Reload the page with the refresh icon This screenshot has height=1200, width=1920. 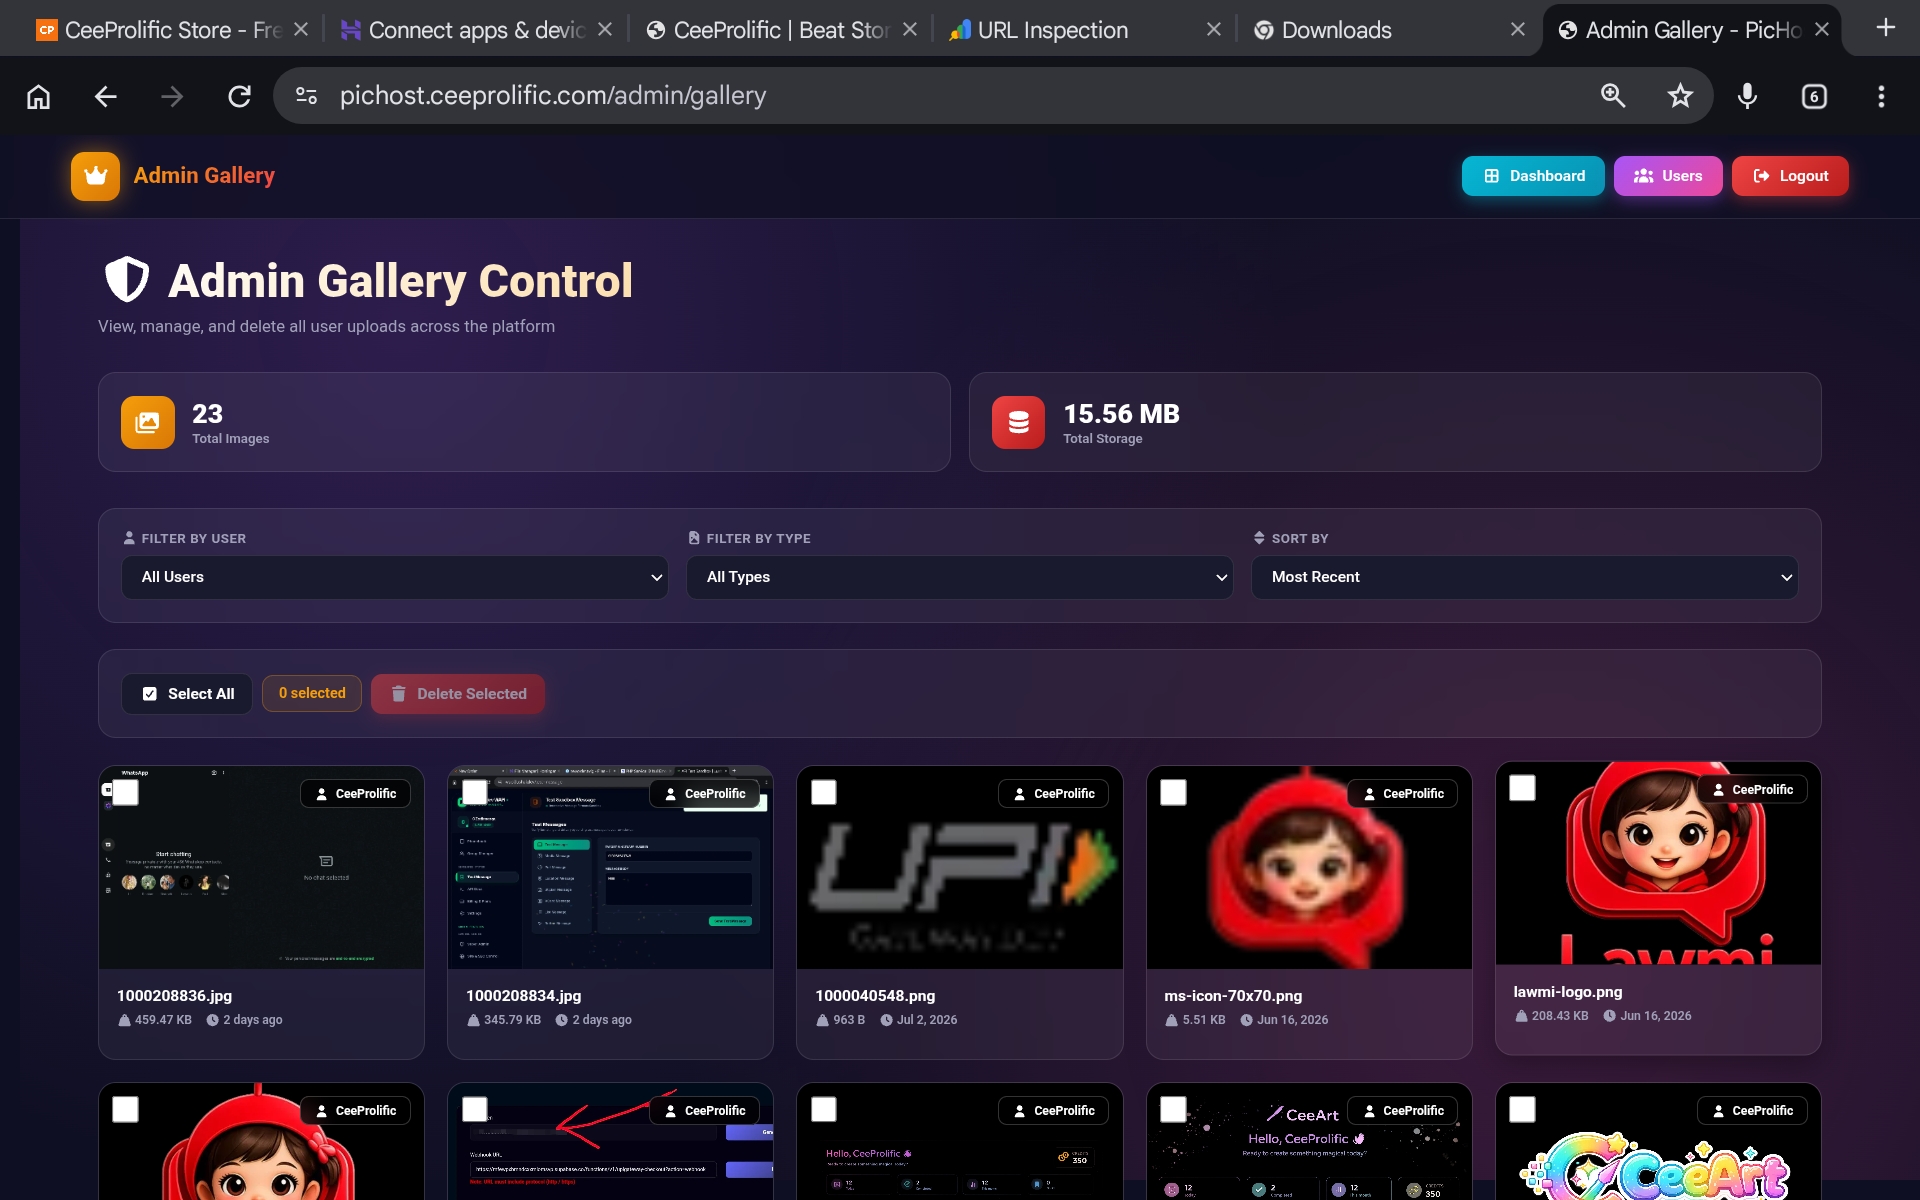pyautogui.click(x=239, y=96)
